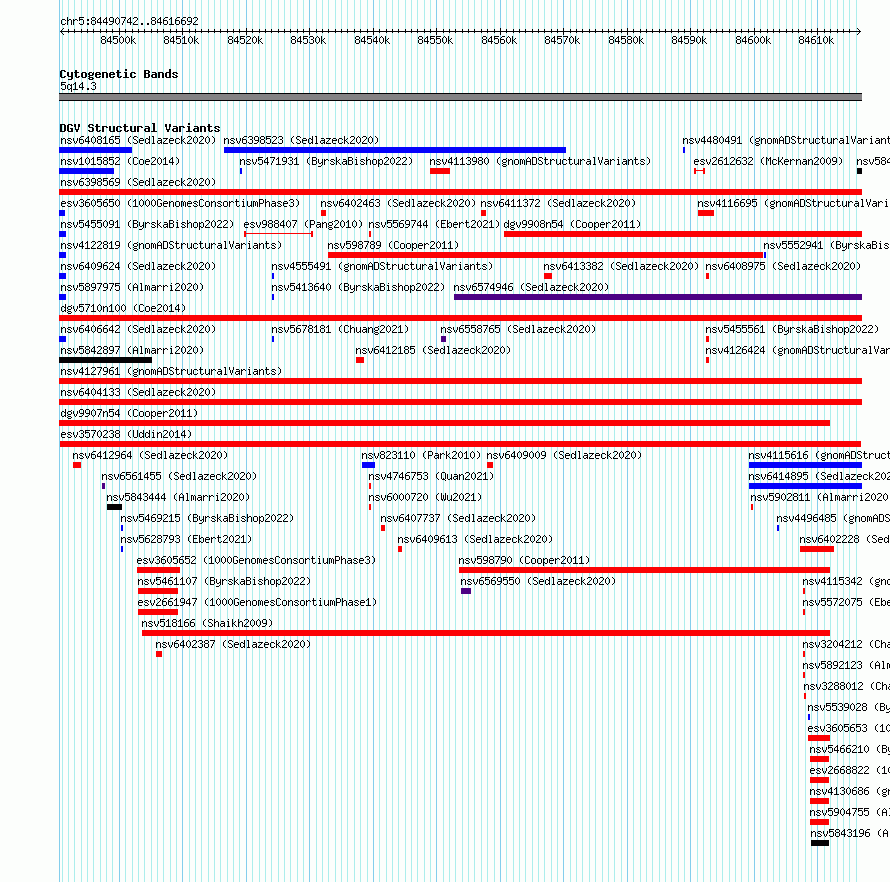Click dgv9907n54 (Cooper2011)
The height and width of the screenshot is (882, 890).
point(129,413)
